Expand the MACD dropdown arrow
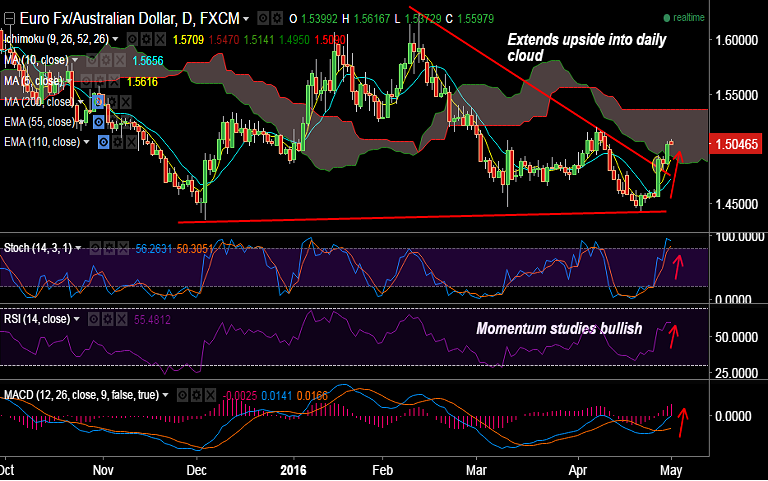 165,395
